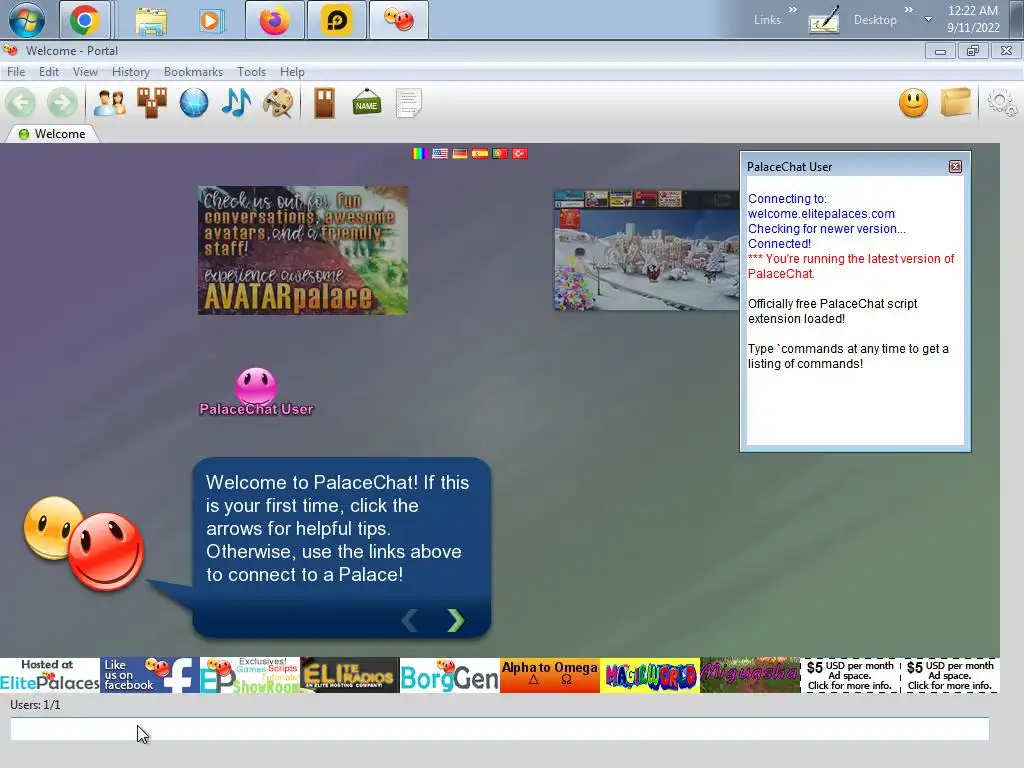This screenshot has height=768, width=1024.
Task: Open the BorgGen banner
Action: point(449,675)
